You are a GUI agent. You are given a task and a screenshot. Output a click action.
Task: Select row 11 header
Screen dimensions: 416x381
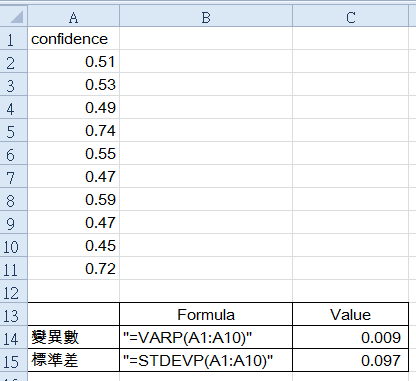coord(13,268)
